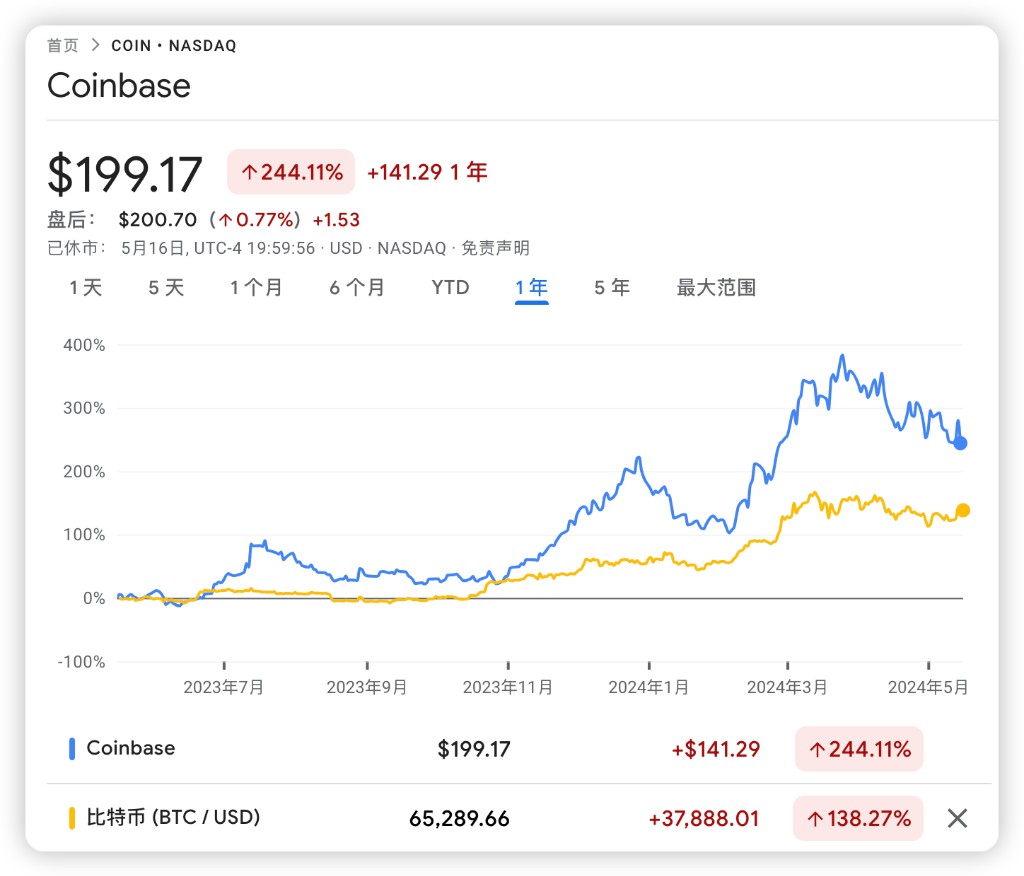Click the 138.27% Bitcoin gain badge
1024x876 pixels.
858,819
